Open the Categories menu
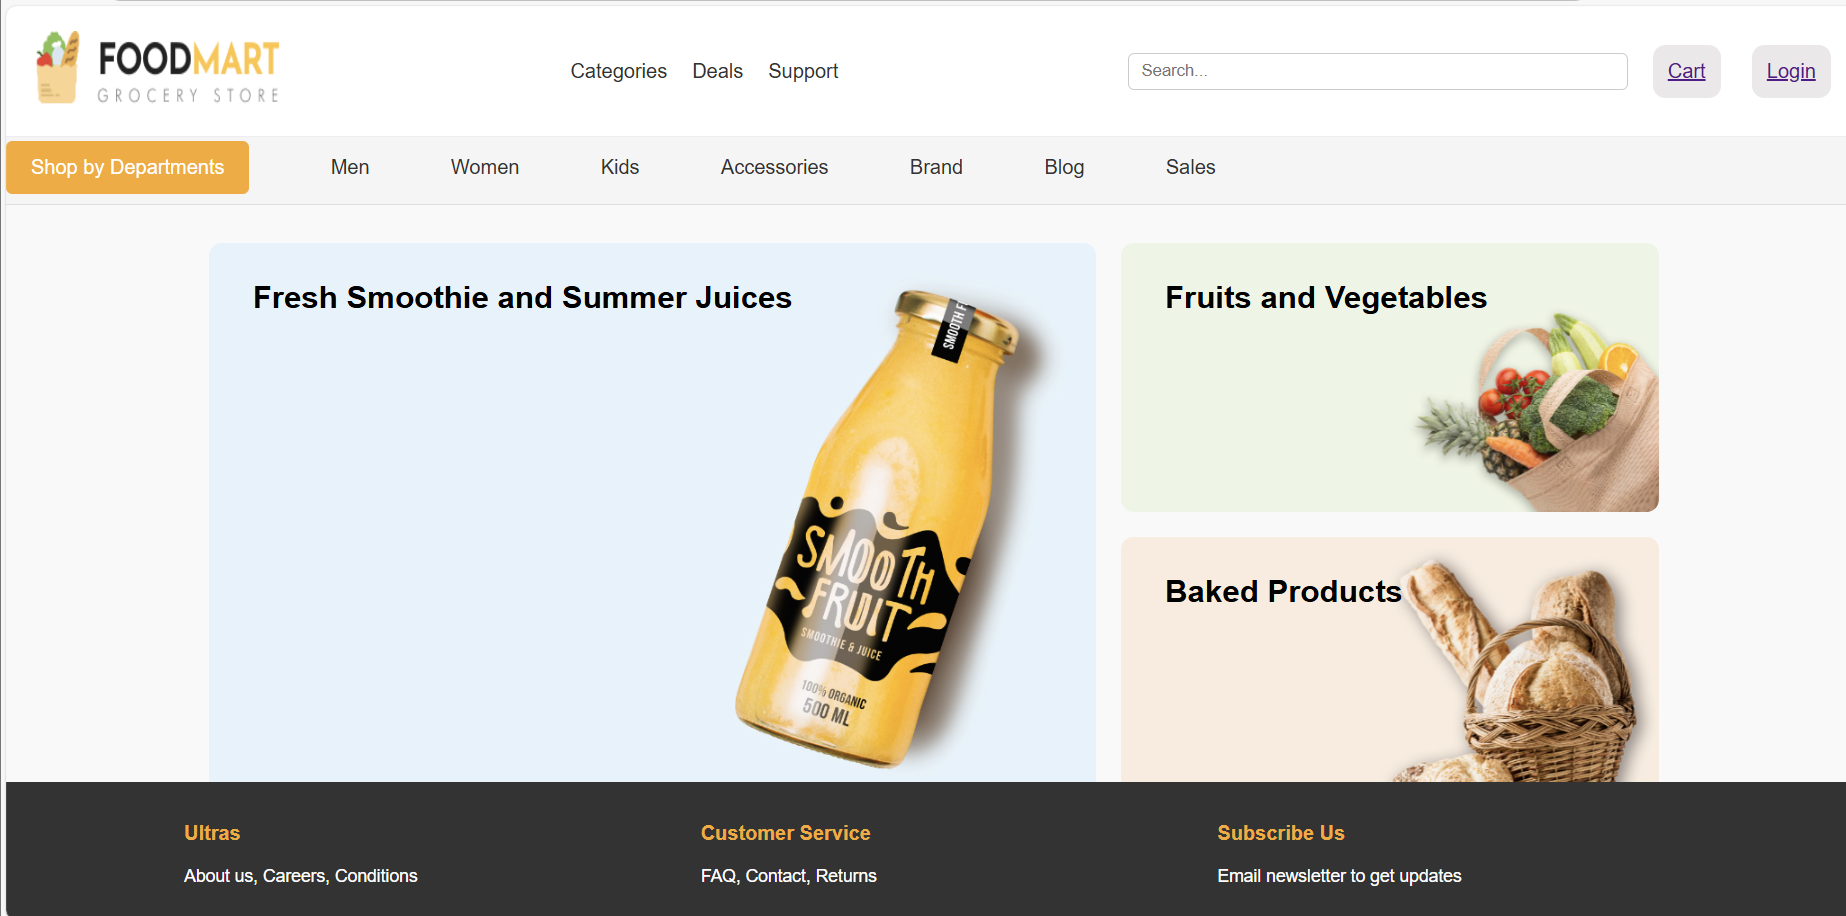 click(x=618, y=71)
